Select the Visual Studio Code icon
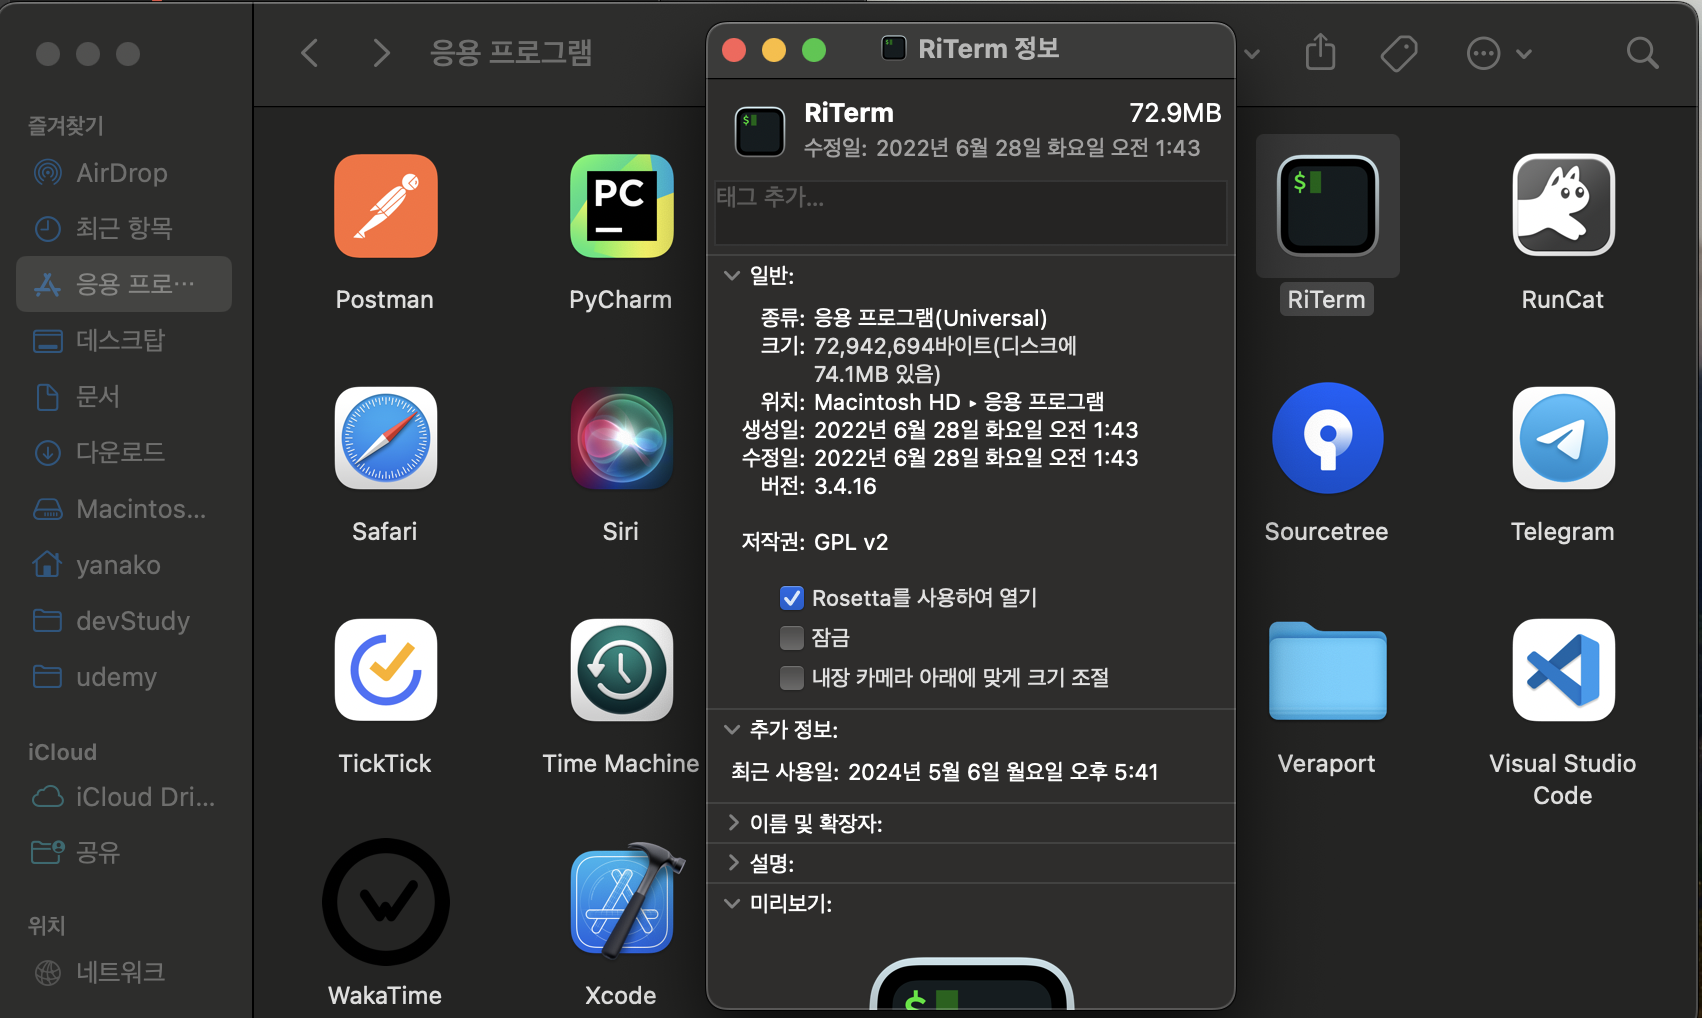The height and width of the screenshot is (1018, 1702). tap(1563, 670)
